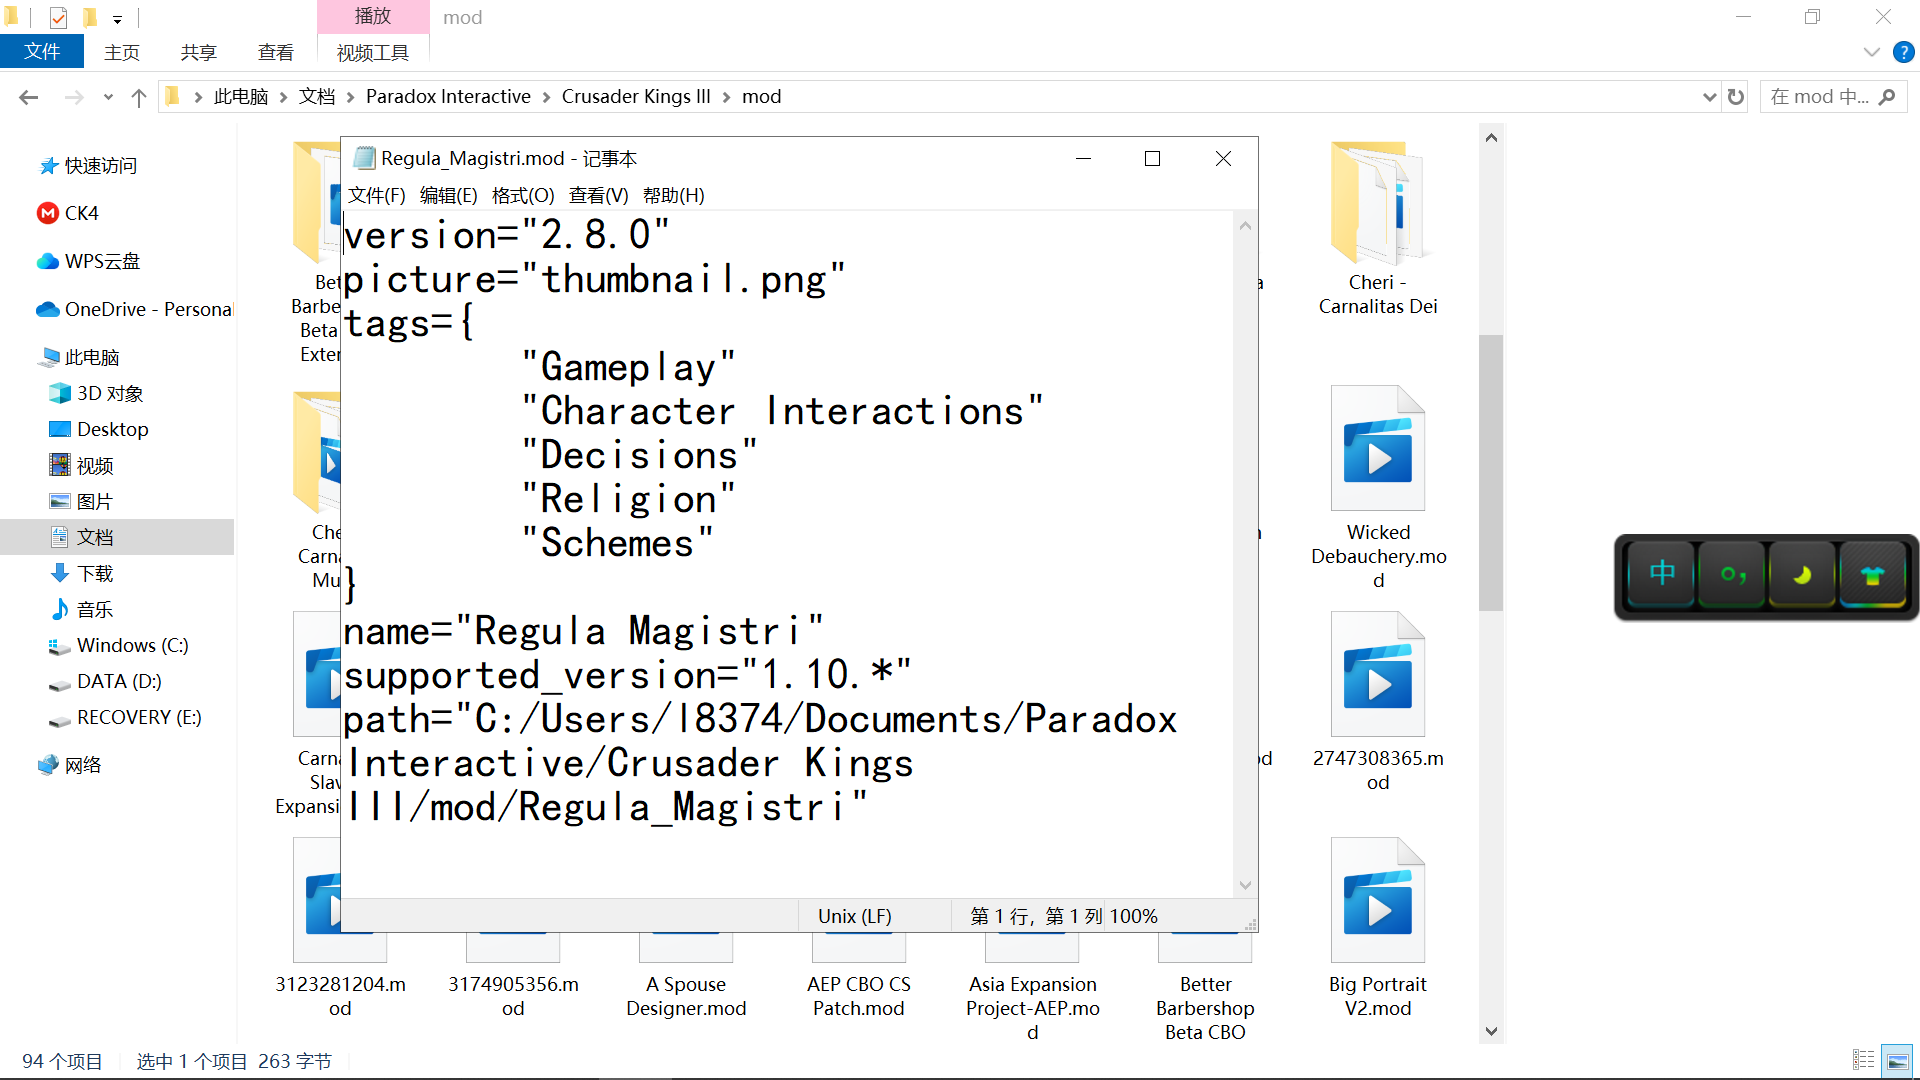Expand the ribbon chevron
The width and height of the screenshot is (1920, 1080).
pos(1872,52)
